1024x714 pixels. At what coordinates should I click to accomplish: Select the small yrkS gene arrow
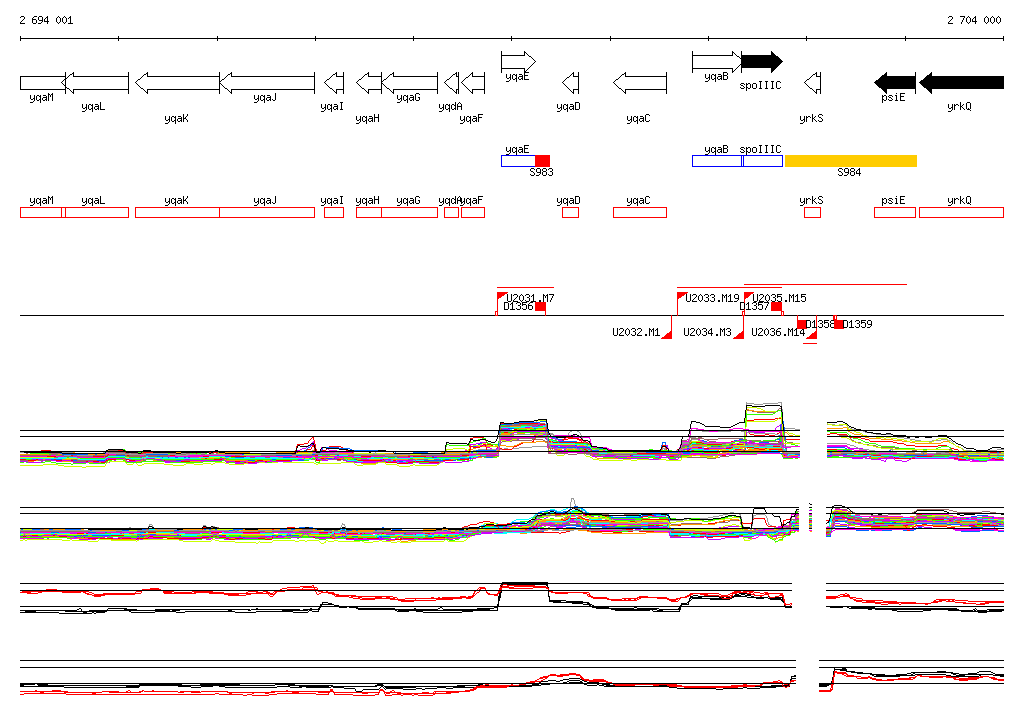pos(812,83)
